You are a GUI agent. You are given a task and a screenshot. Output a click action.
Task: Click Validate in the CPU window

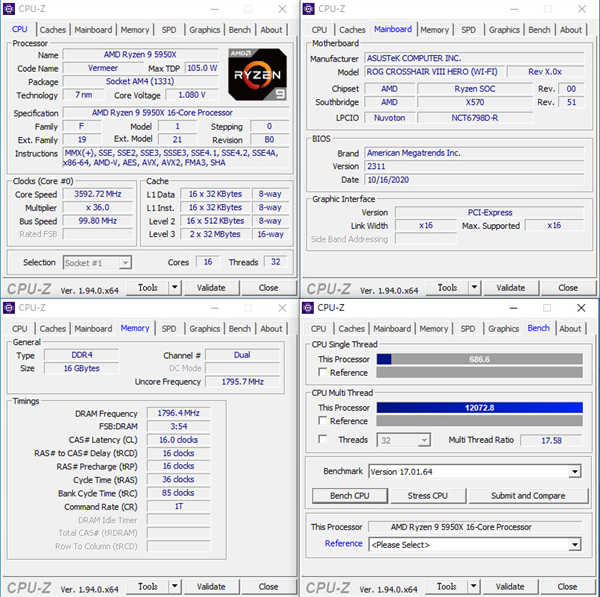click(211, 288)
